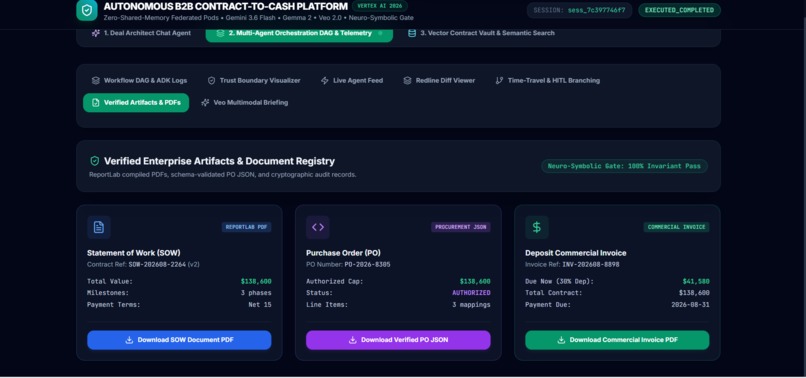Download SOW Document PDF

[x=179, y=340]
